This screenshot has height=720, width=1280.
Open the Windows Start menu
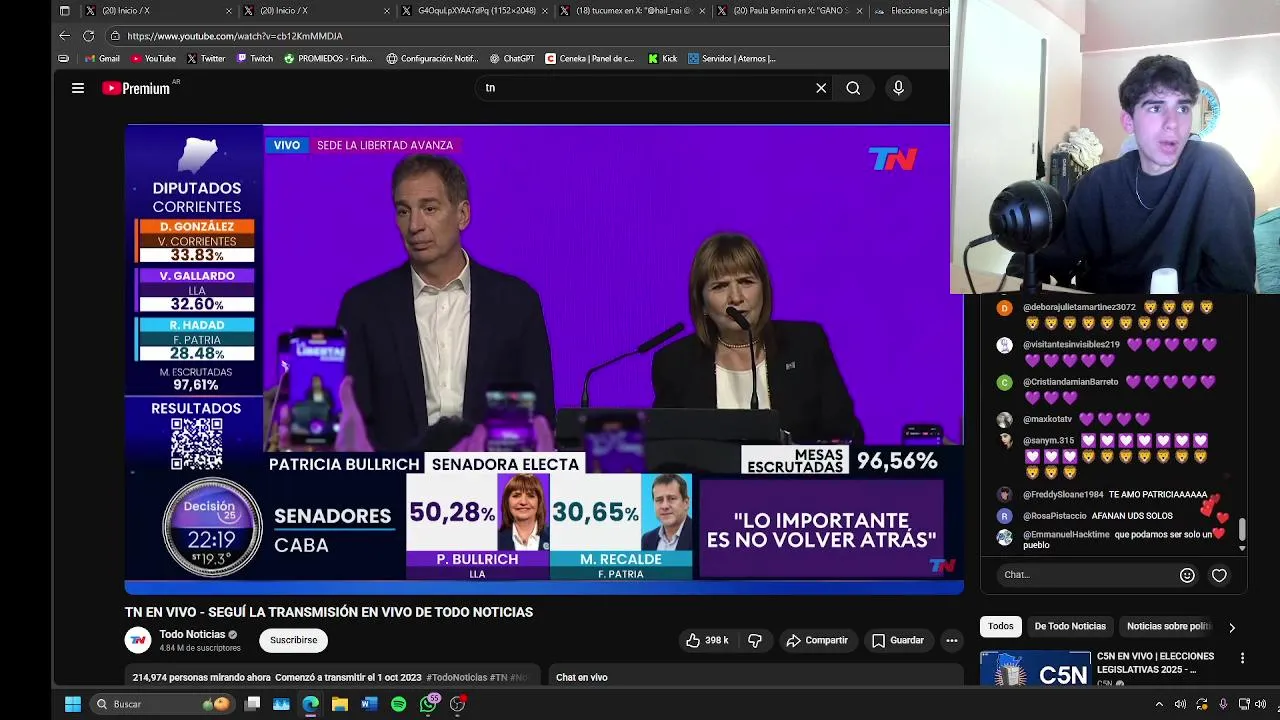pyautogui.click(x=73, y=704)
